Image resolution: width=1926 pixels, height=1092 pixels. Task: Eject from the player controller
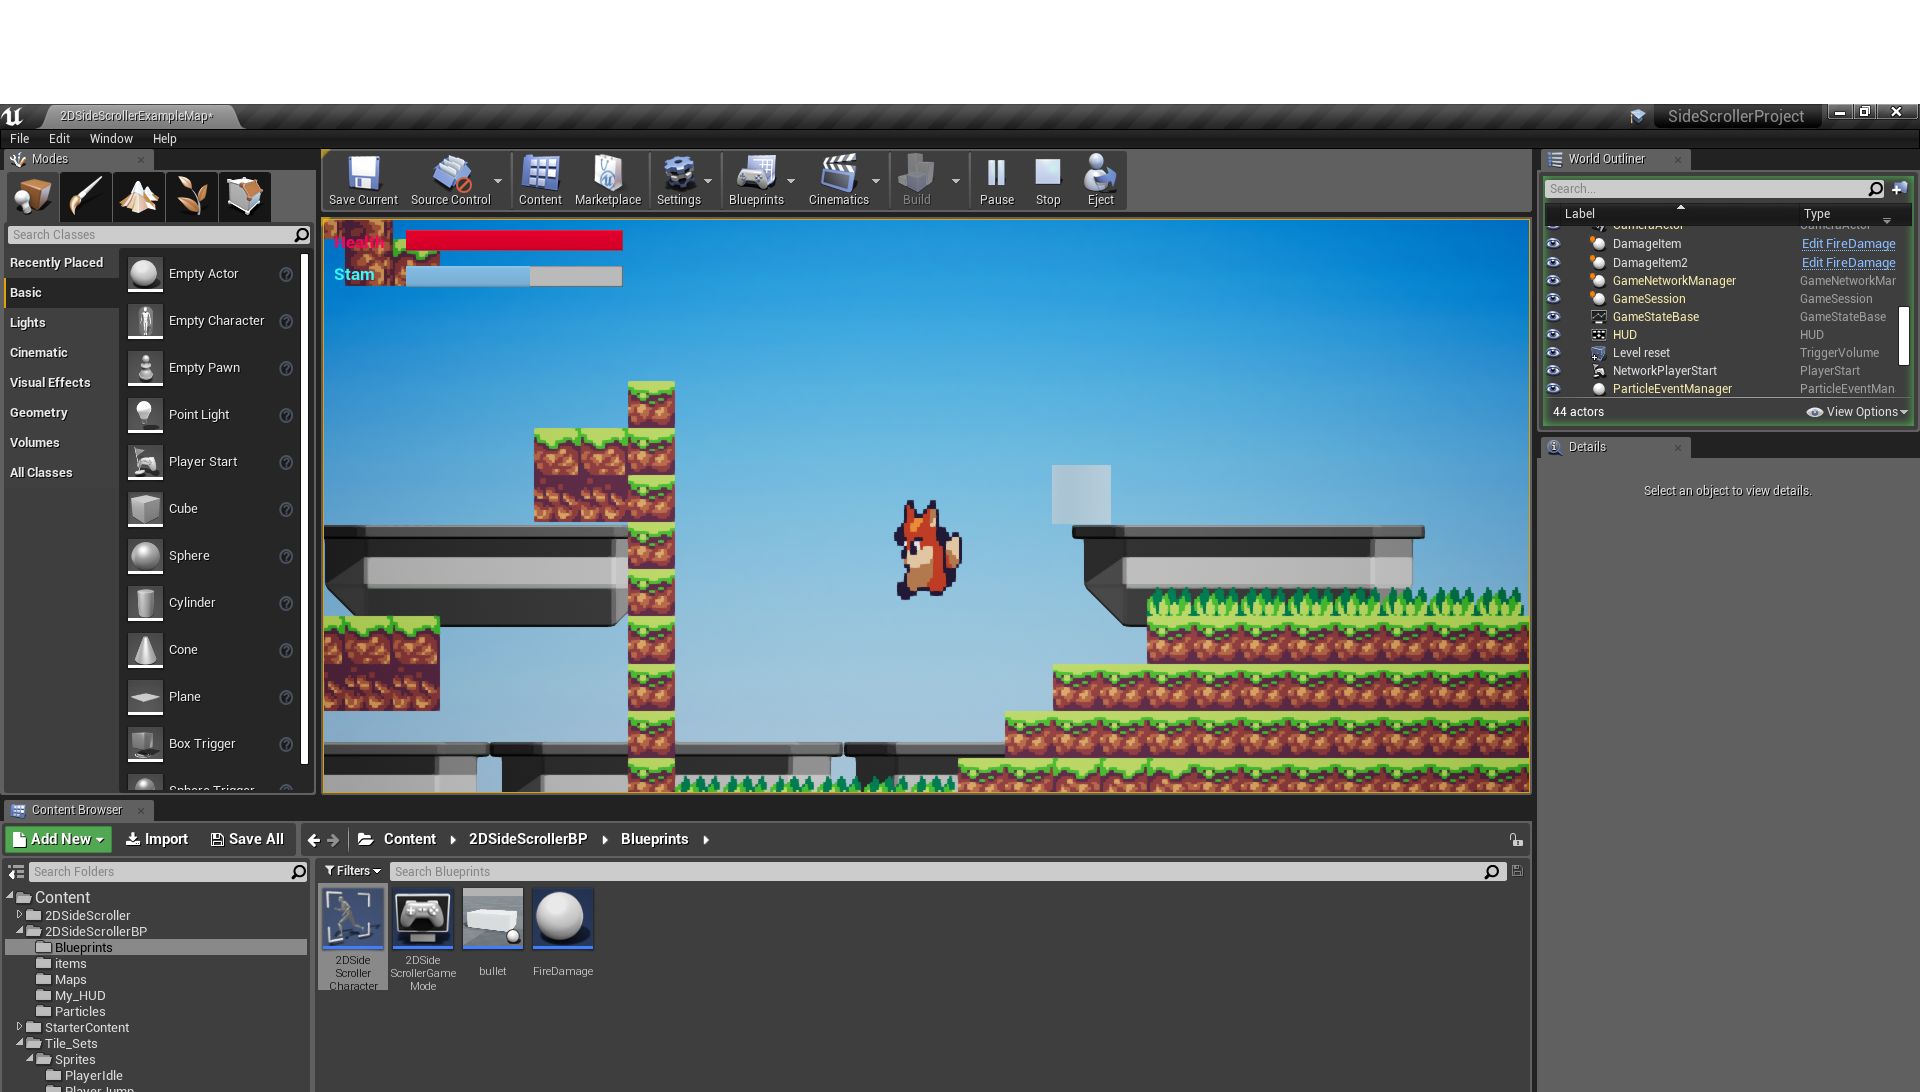tap(1100, 180)
